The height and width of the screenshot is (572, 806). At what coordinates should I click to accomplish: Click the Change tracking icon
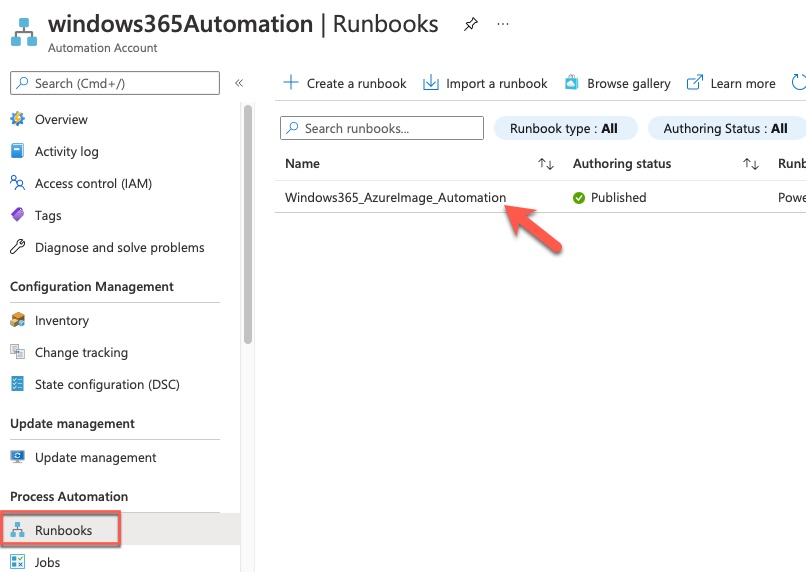[17, 352]
